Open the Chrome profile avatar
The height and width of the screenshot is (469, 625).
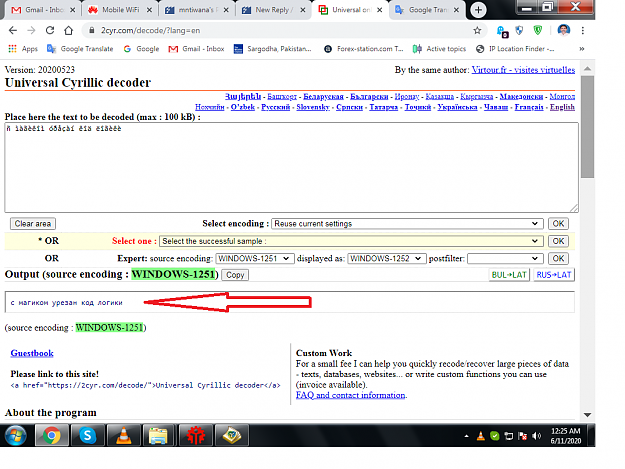coord(564,30)
